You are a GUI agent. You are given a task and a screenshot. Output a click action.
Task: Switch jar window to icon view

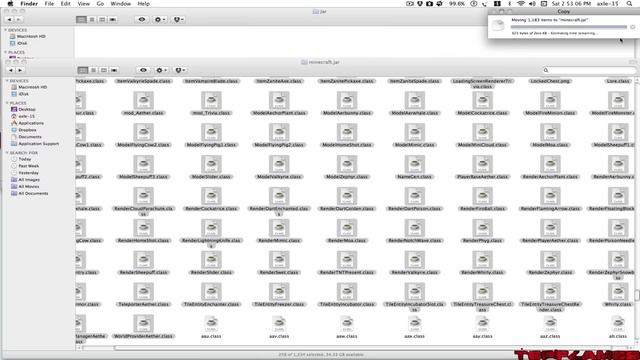click(81, 19)
